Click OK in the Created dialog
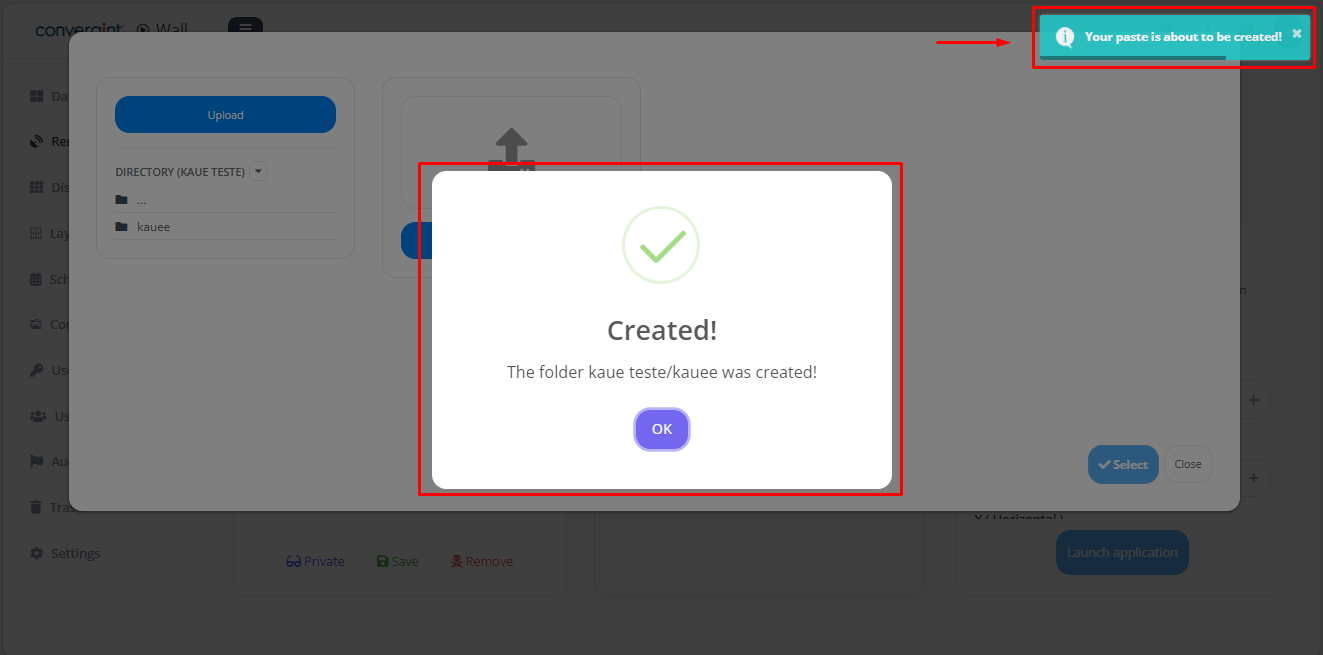Screen dimensions: 1323x655 [x=661, y=429]
